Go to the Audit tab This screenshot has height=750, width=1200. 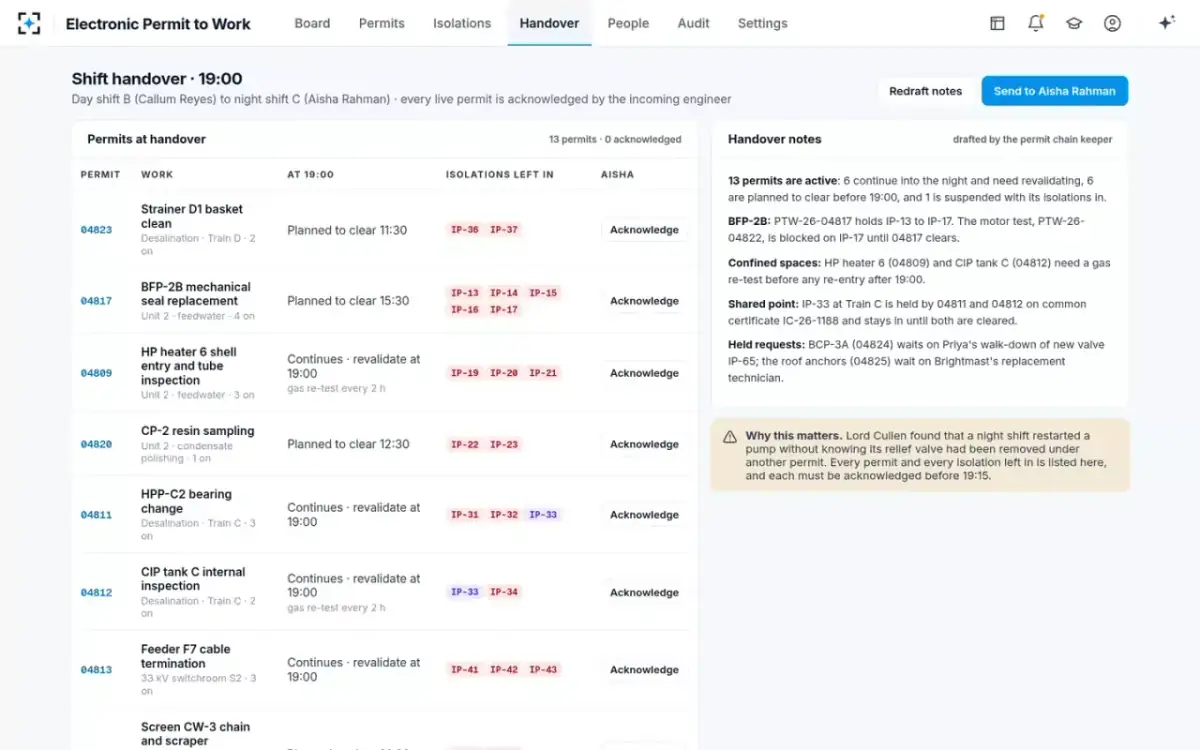click(693, 23)
